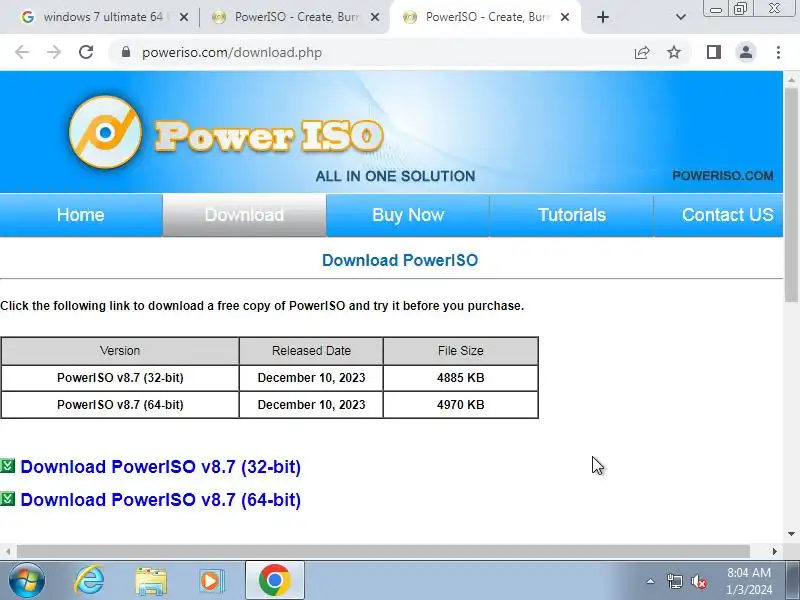Click the Download PowerISO heading
Screen dimensions: 800x600
400,260
